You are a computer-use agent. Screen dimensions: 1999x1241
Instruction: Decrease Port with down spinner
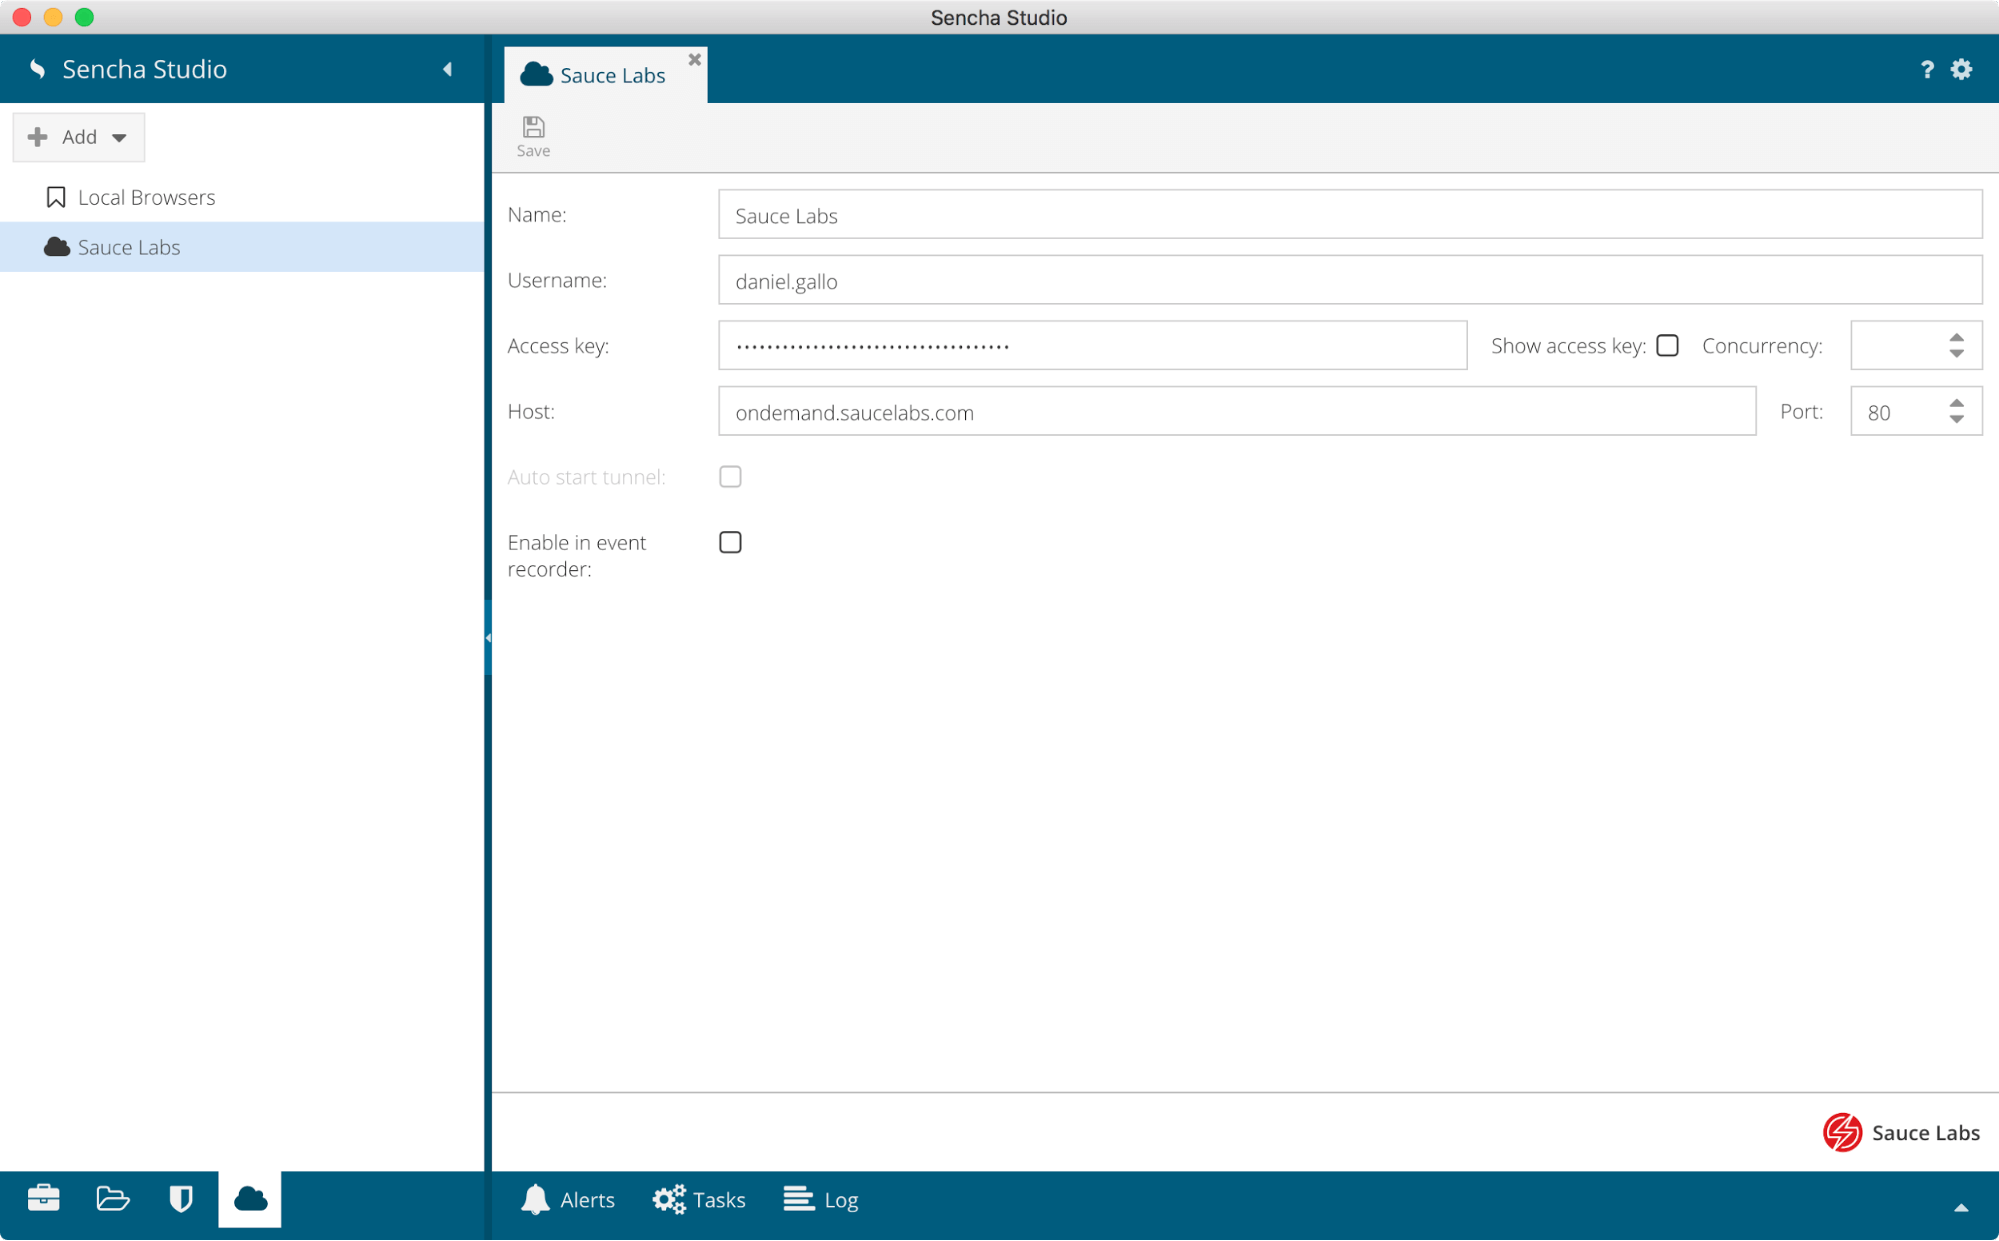[1957, 420]
